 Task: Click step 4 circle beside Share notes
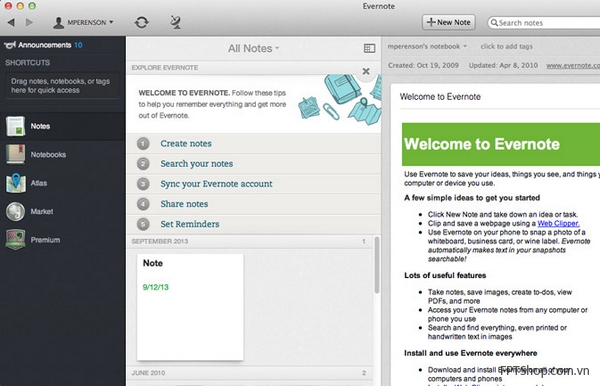pos(143,204)
